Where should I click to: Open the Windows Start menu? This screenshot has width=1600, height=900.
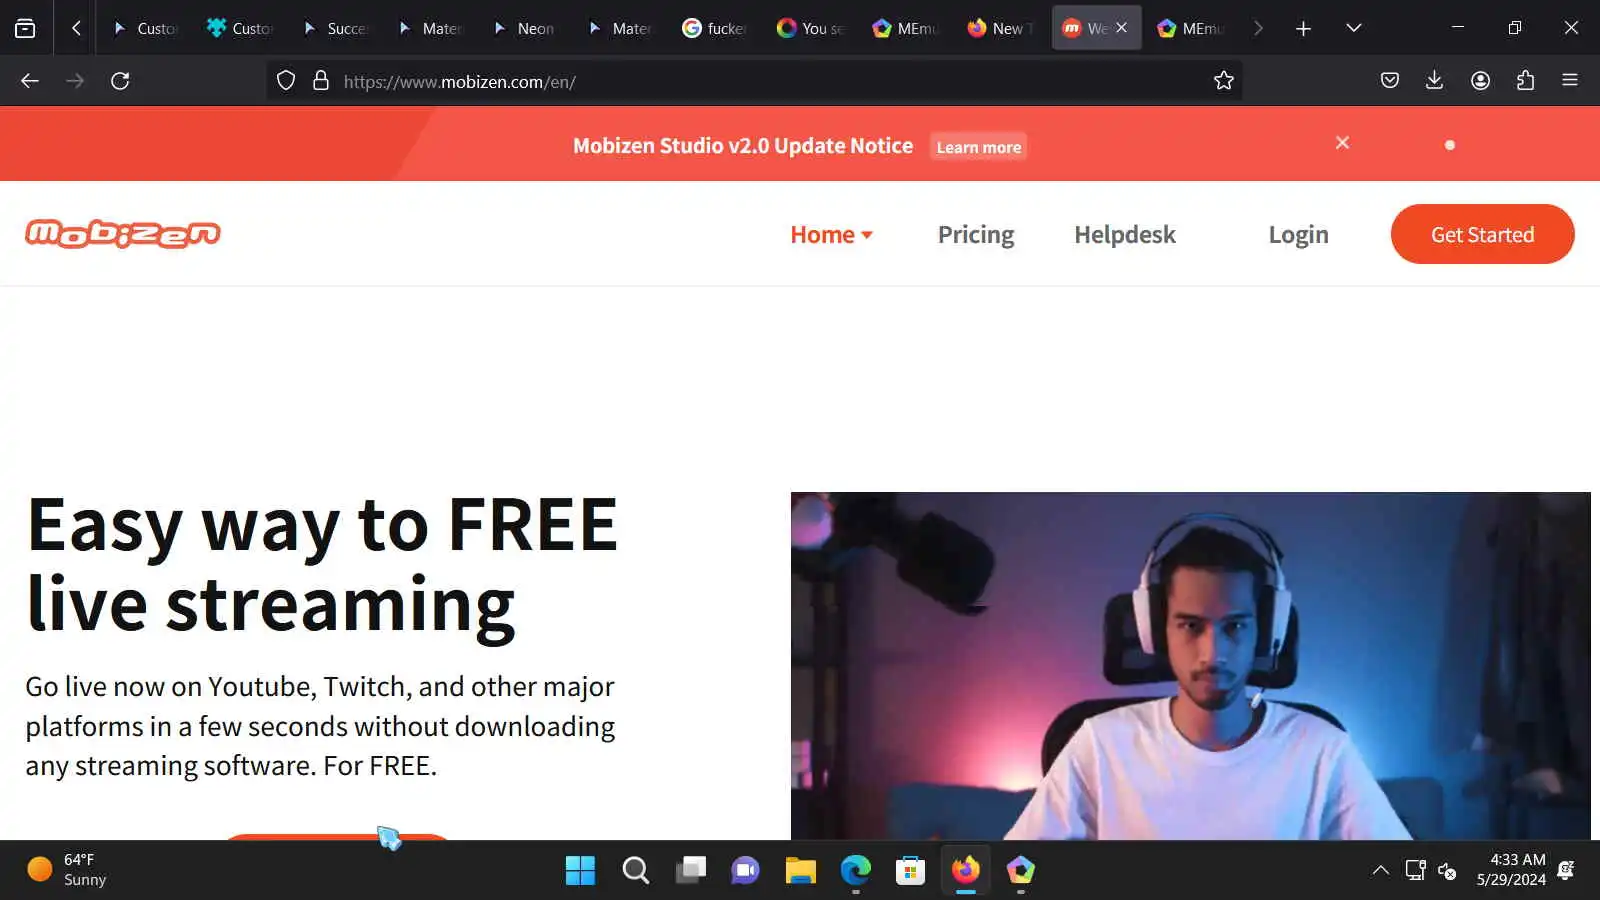pos(580,870)
